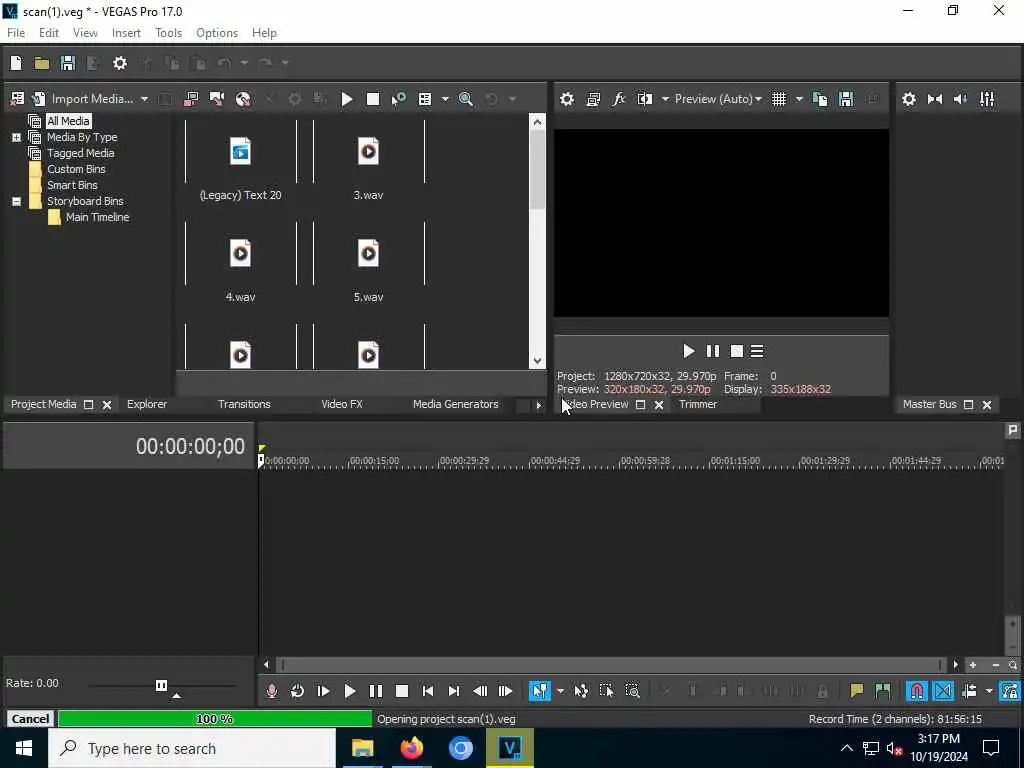
Task: Open Master Bus audio properties gear
Action: pyautogui.click(x=908, y=99)
